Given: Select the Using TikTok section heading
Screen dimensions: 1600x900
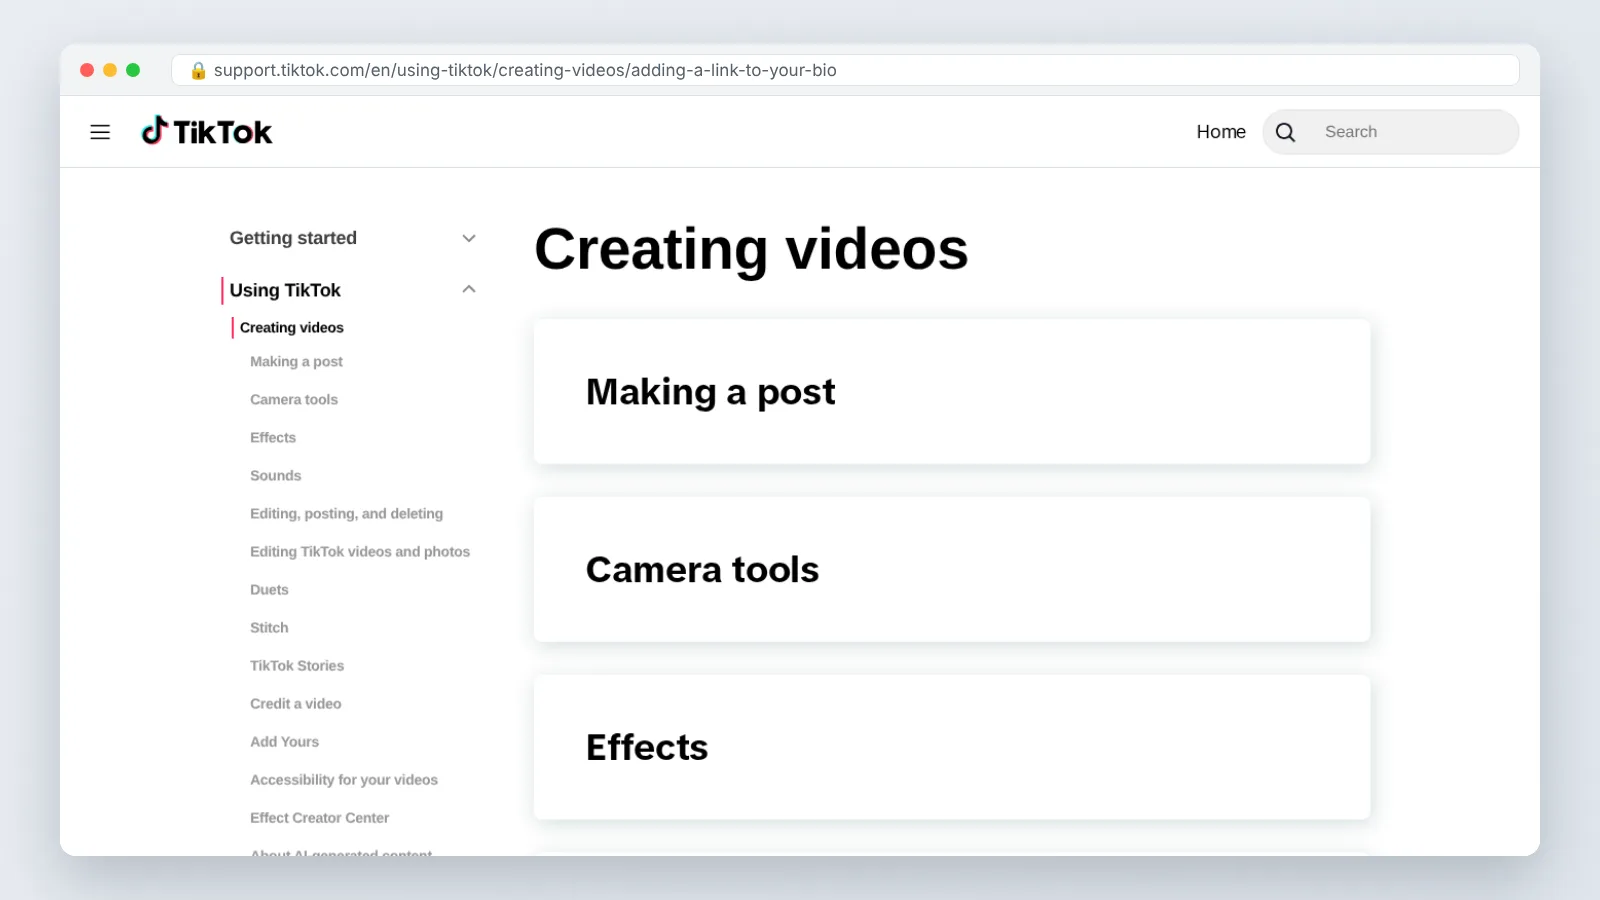Looking at the screenshot, I should (x=285, y=290).
